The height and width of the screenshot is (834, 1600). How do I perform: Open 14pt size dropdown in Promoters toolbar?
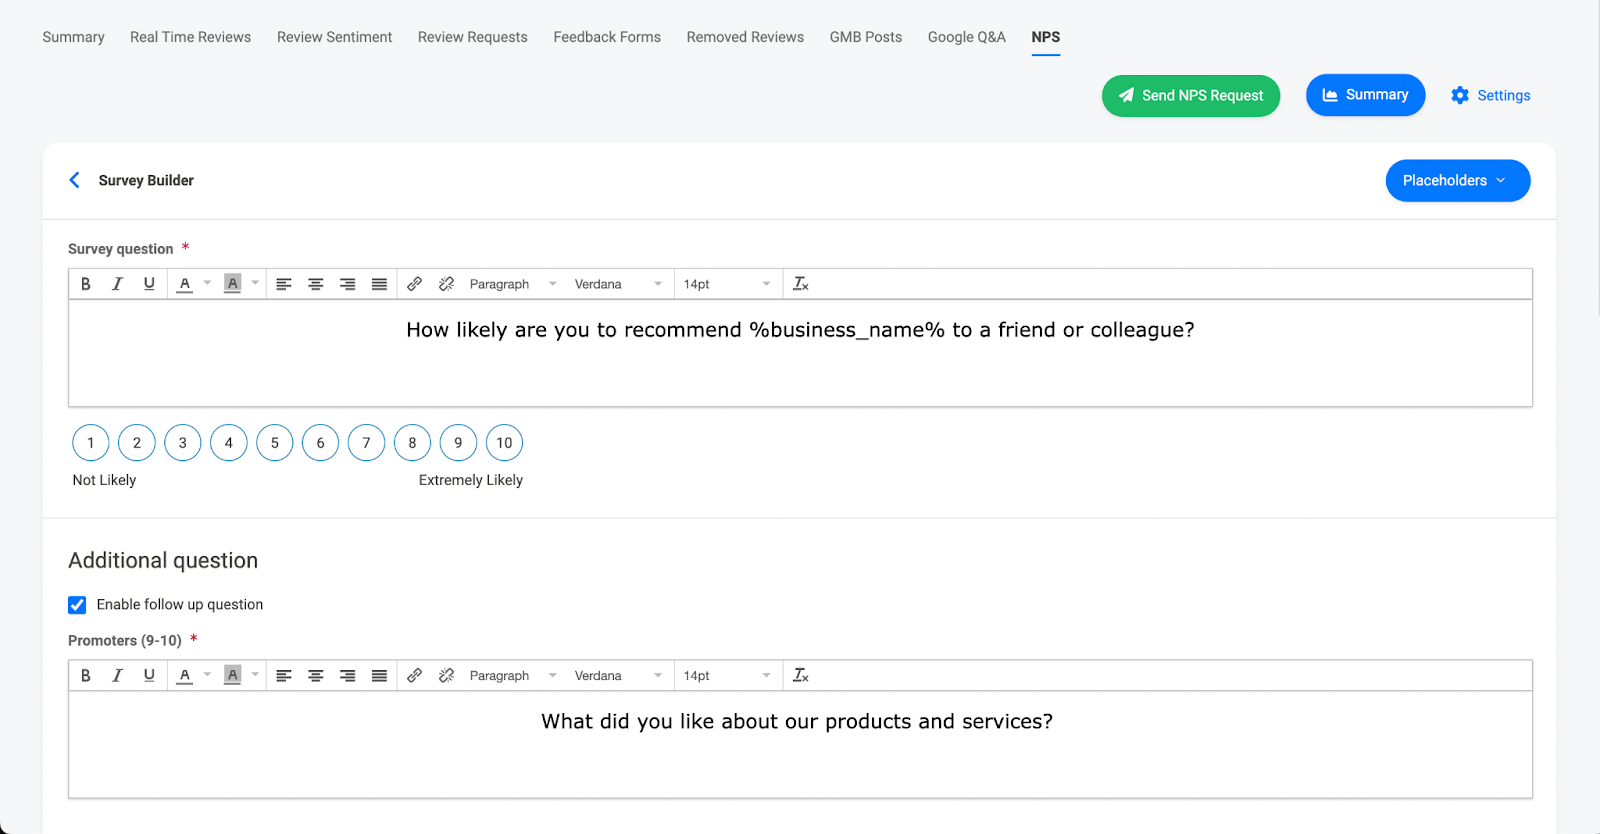pyautogui.click(x=727, y=676)
